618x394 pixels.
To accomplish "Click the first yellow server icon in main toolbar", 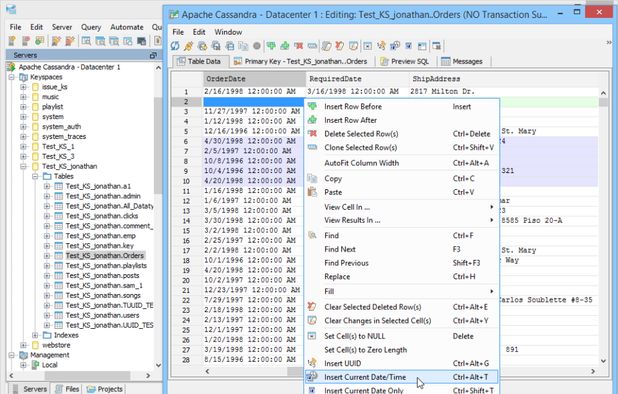I will (12, 41).
